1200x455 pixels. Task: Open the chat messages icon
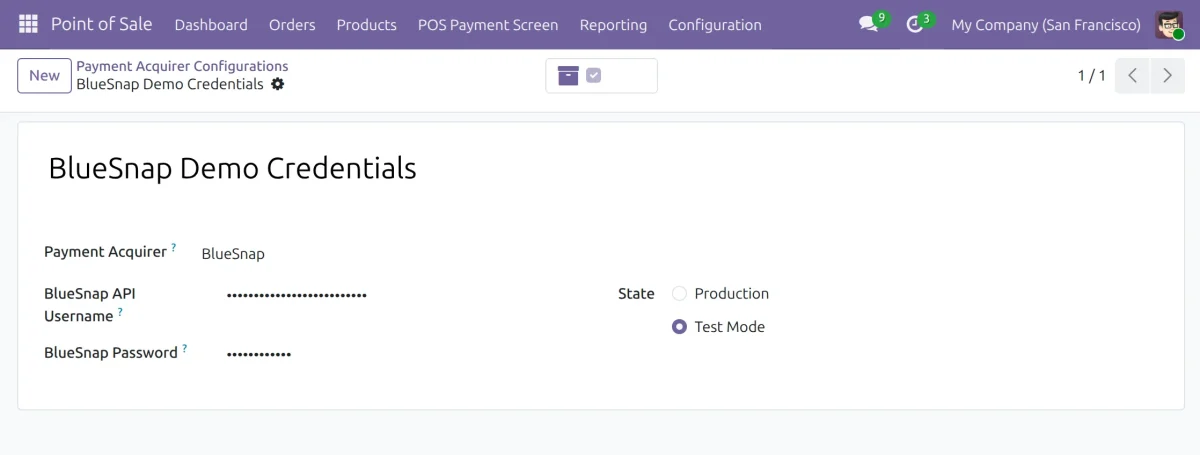[x=869, y=24]
